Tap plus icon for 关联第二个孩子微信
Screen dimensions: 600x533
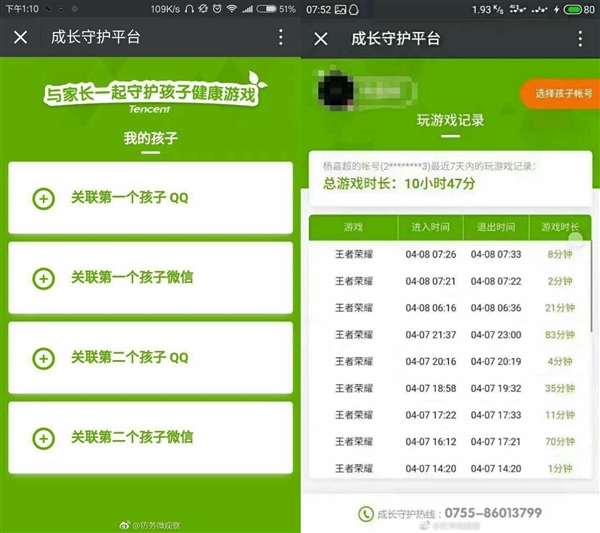(43, 437)
